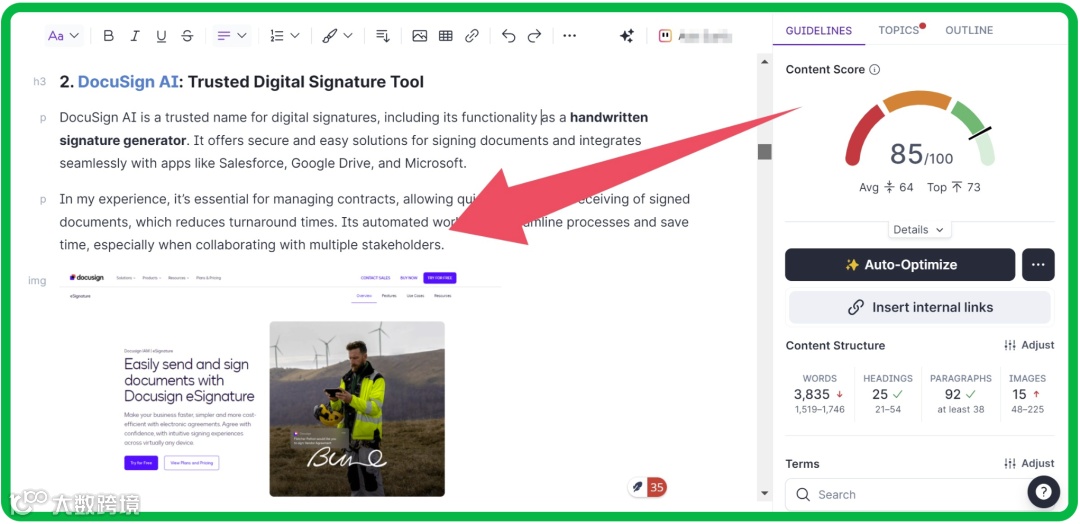The image size is (1080, 524).
Task: Click the clear formatting icon
Action: (x=383, y=36)
